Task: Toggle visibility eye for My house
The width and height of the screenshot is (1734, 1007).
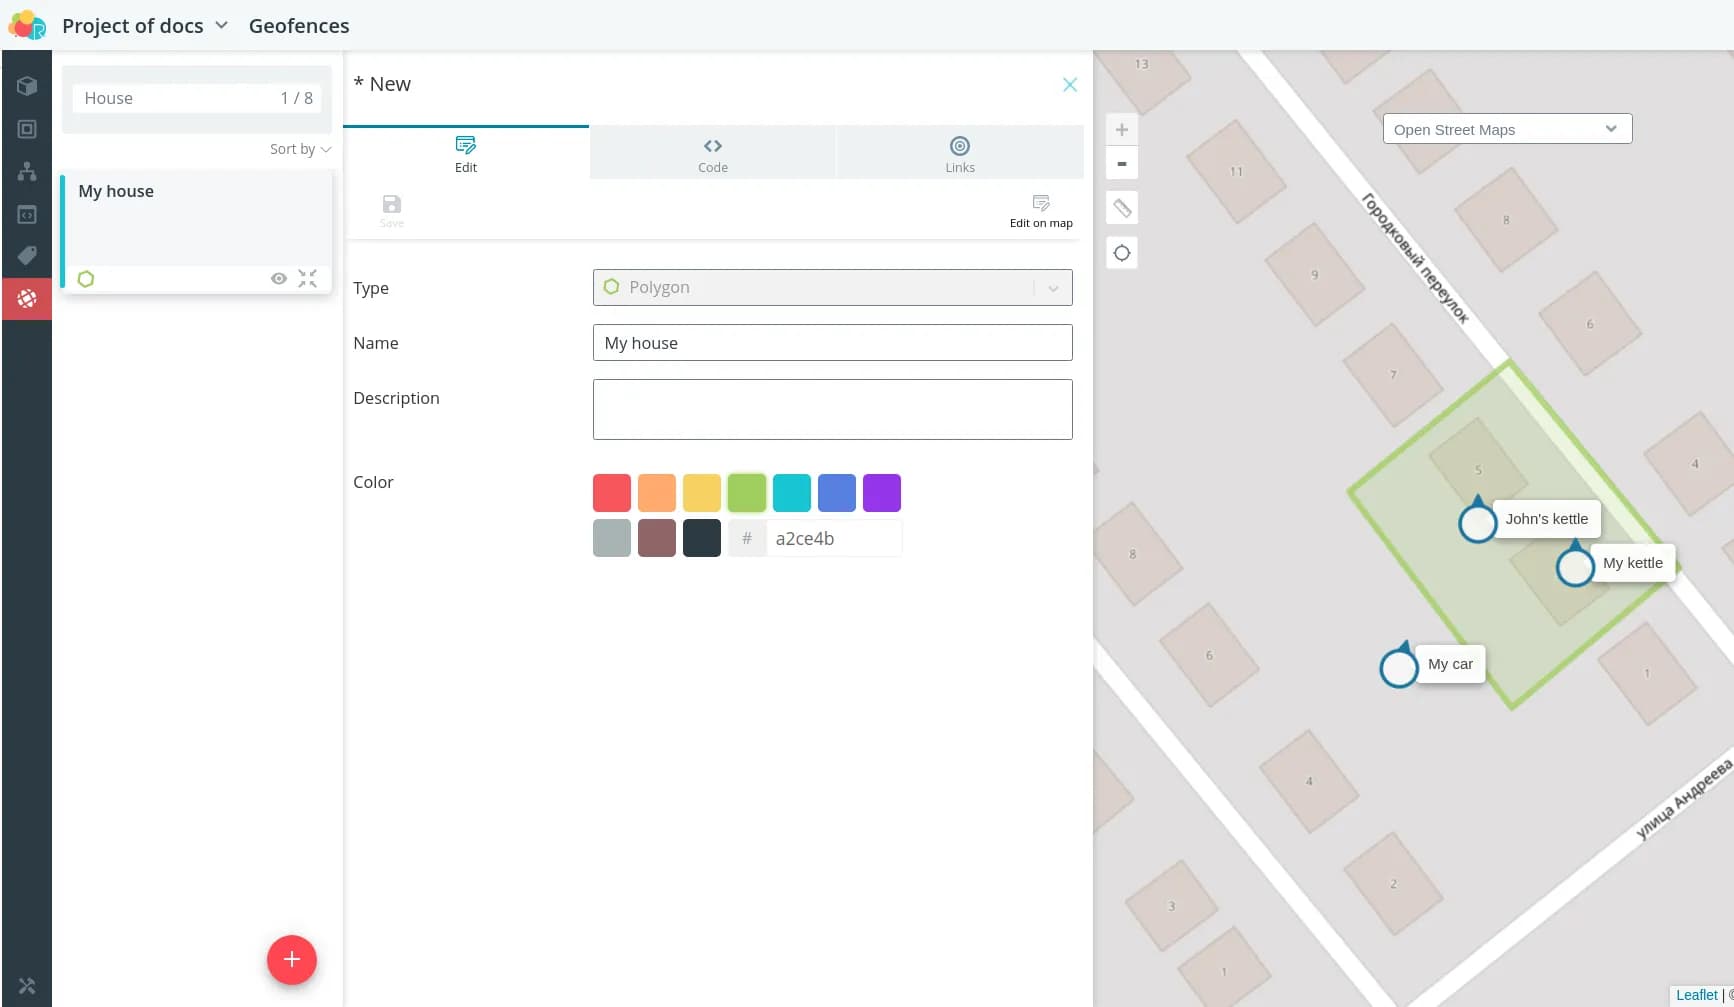Action: coord(279,279)
